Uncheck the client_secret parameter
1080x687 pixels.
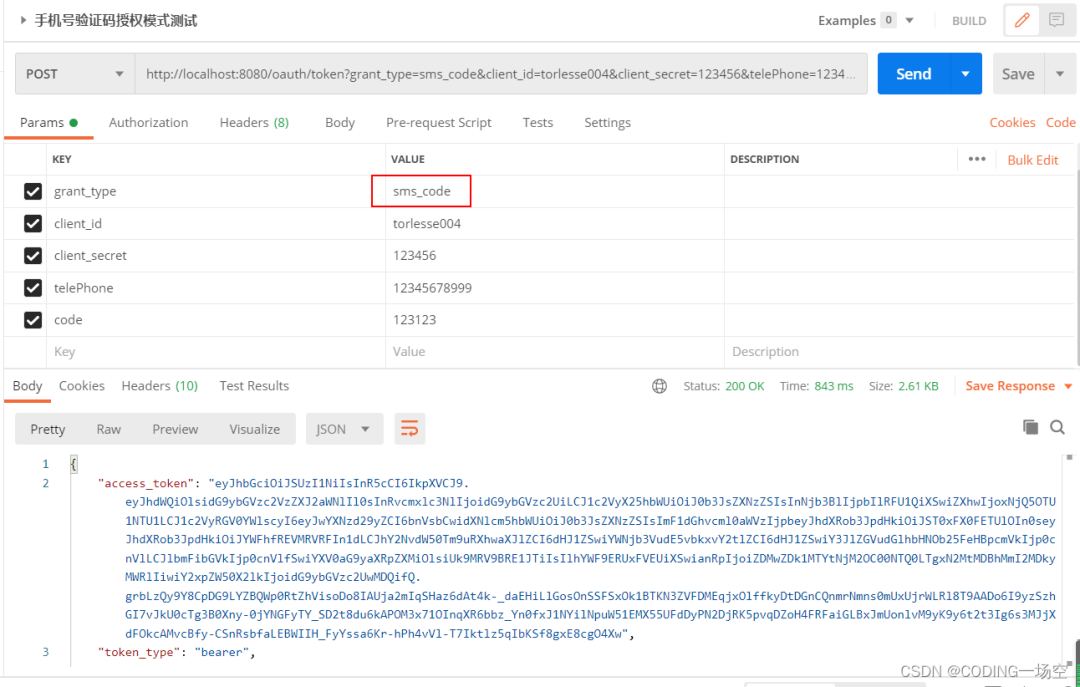(32, 255)
